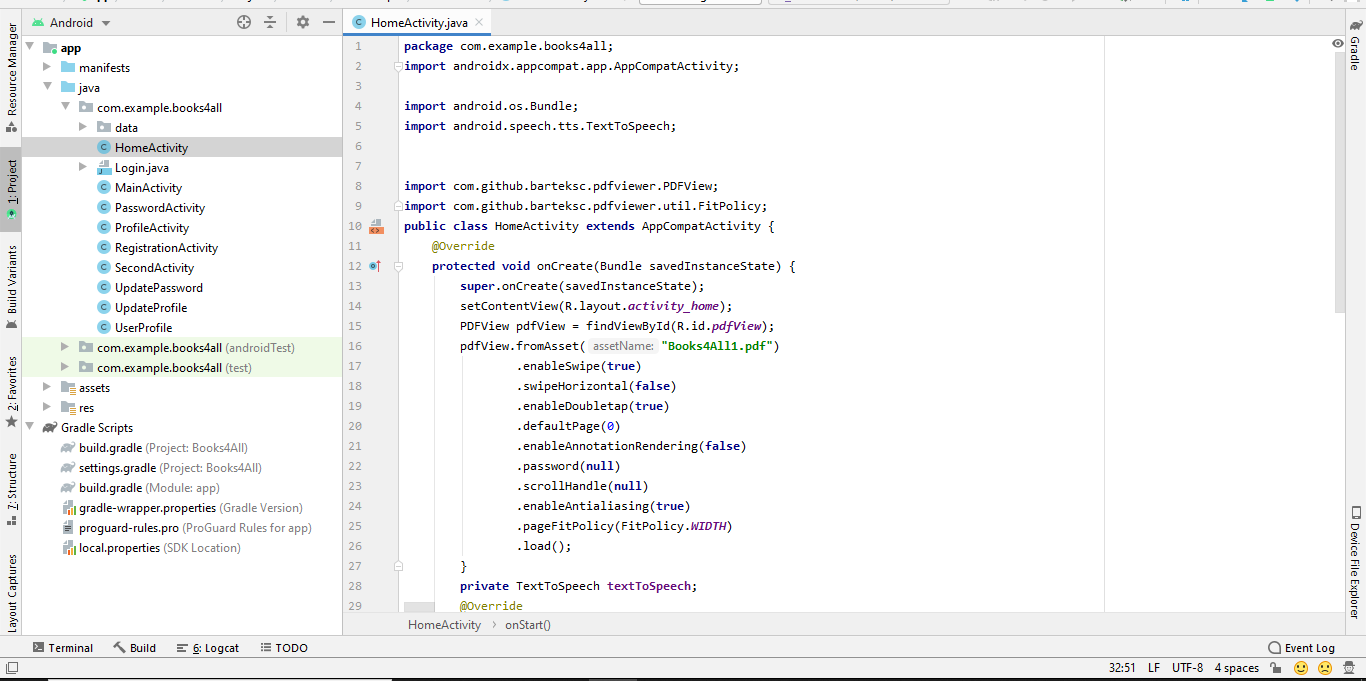
Task: Toggle read-only lock in the status bar
Action: [1273, 667]
